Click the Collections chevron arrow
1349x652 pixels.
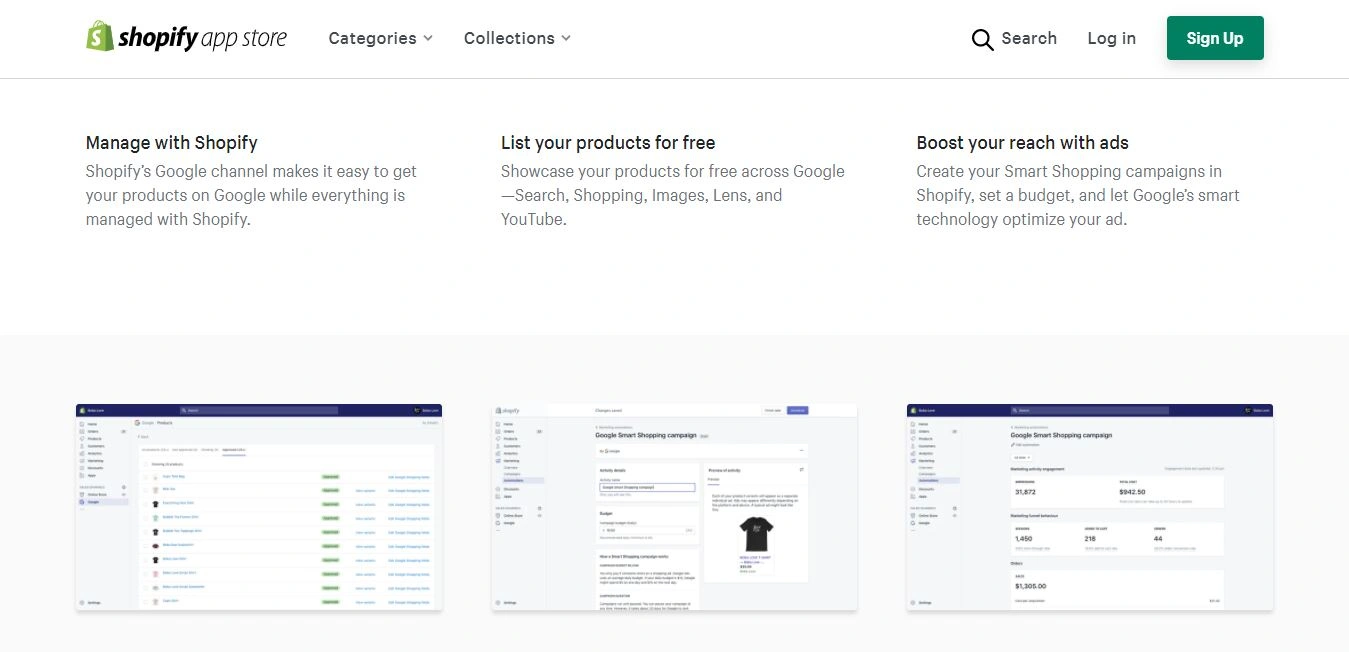pyautogui.click(x=566, y=38)
